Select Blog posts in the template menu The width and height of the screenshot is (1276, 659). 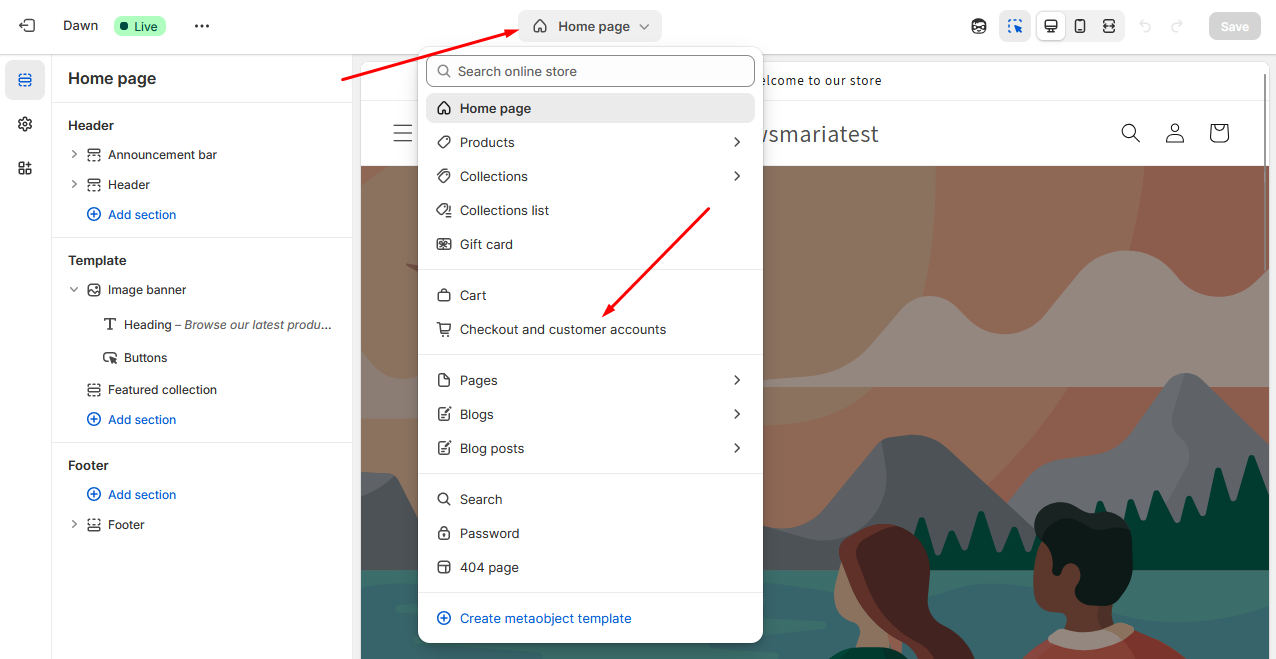pos(590,448)
